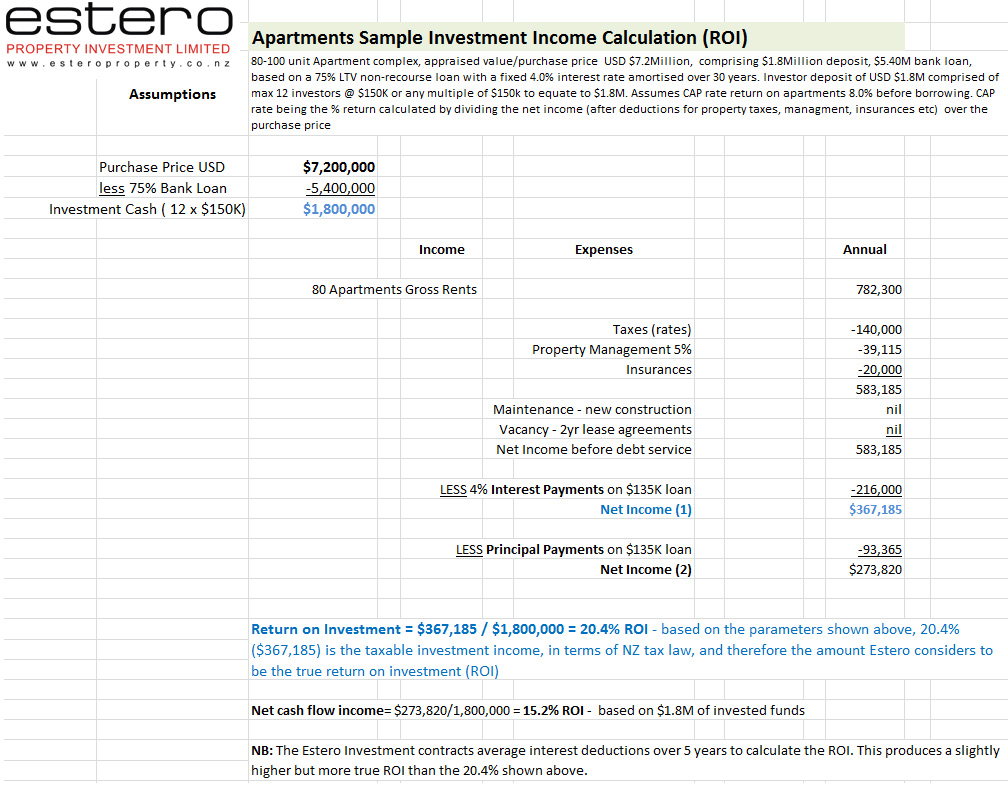Click the blue $367,185 Net Income value

(876, 509)
